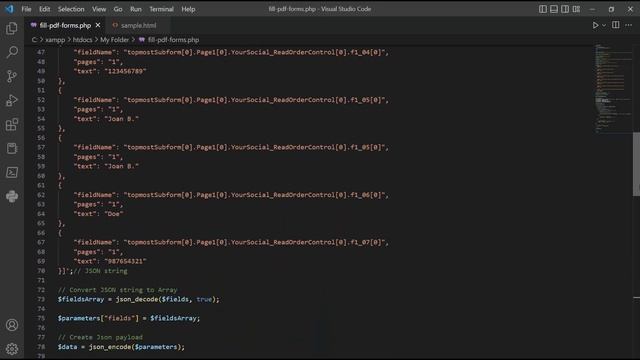Screen dimensions: 640x360
Task: Click the $parameters["fields"] assignment line
Action: (129, 318)
